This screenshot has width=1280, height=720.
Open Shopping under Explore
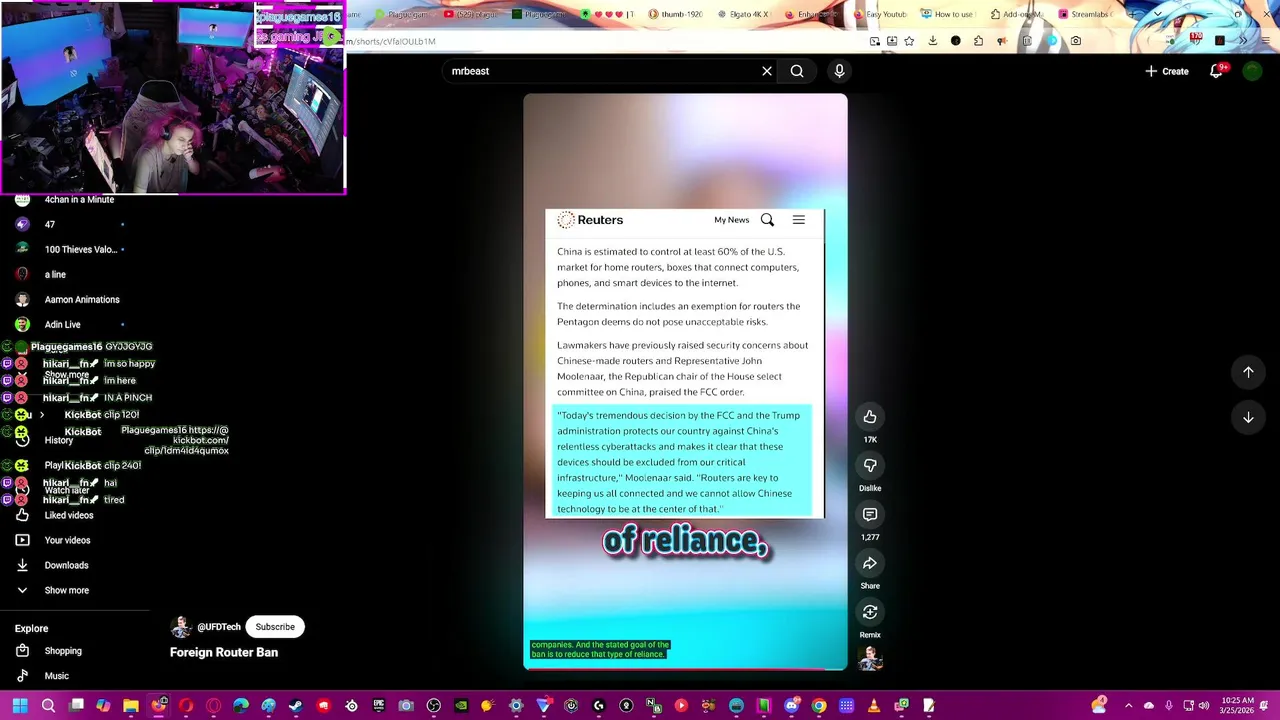click(63, 651)
